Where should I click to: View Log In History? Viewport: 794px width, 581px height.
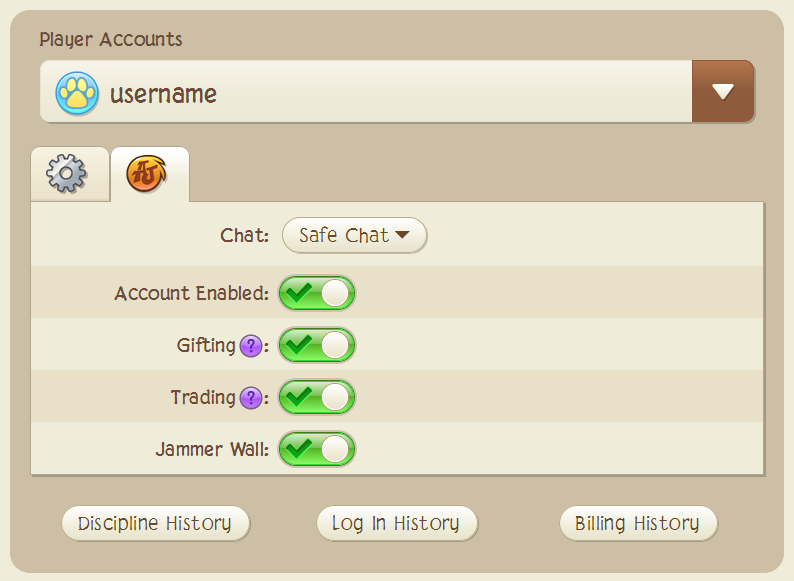click(x=396, y=523)
